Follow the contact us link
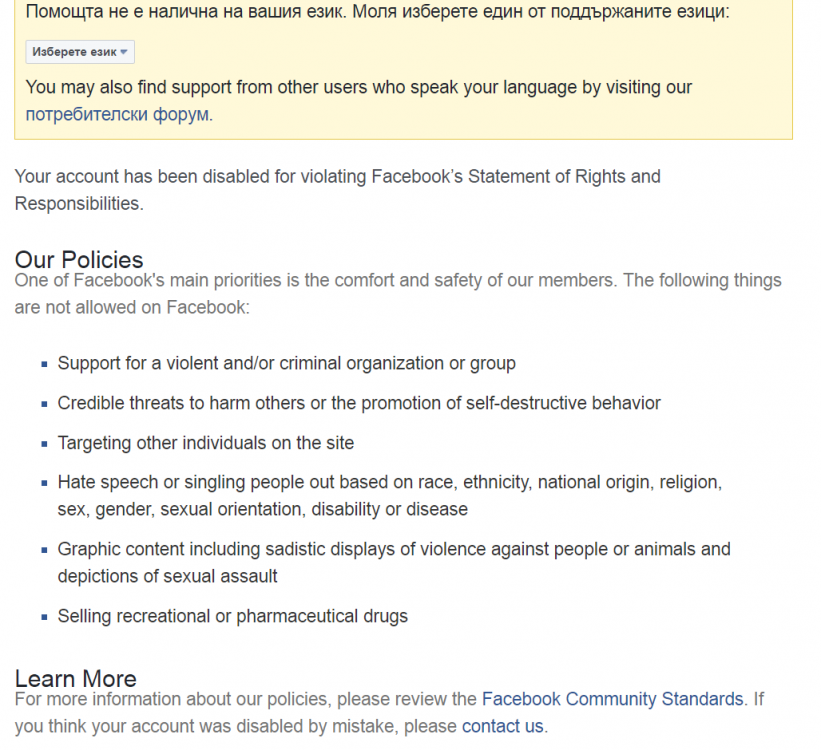The height and width of the screenshot is (750, 821). [x=502, y=726]
